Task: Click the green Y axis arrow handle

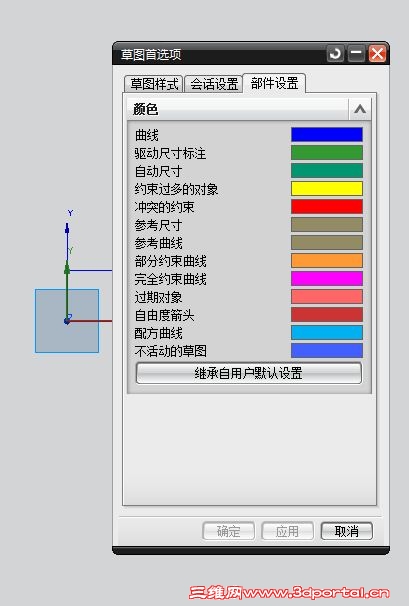Action: pyautogui.click(x=67, y=269)
